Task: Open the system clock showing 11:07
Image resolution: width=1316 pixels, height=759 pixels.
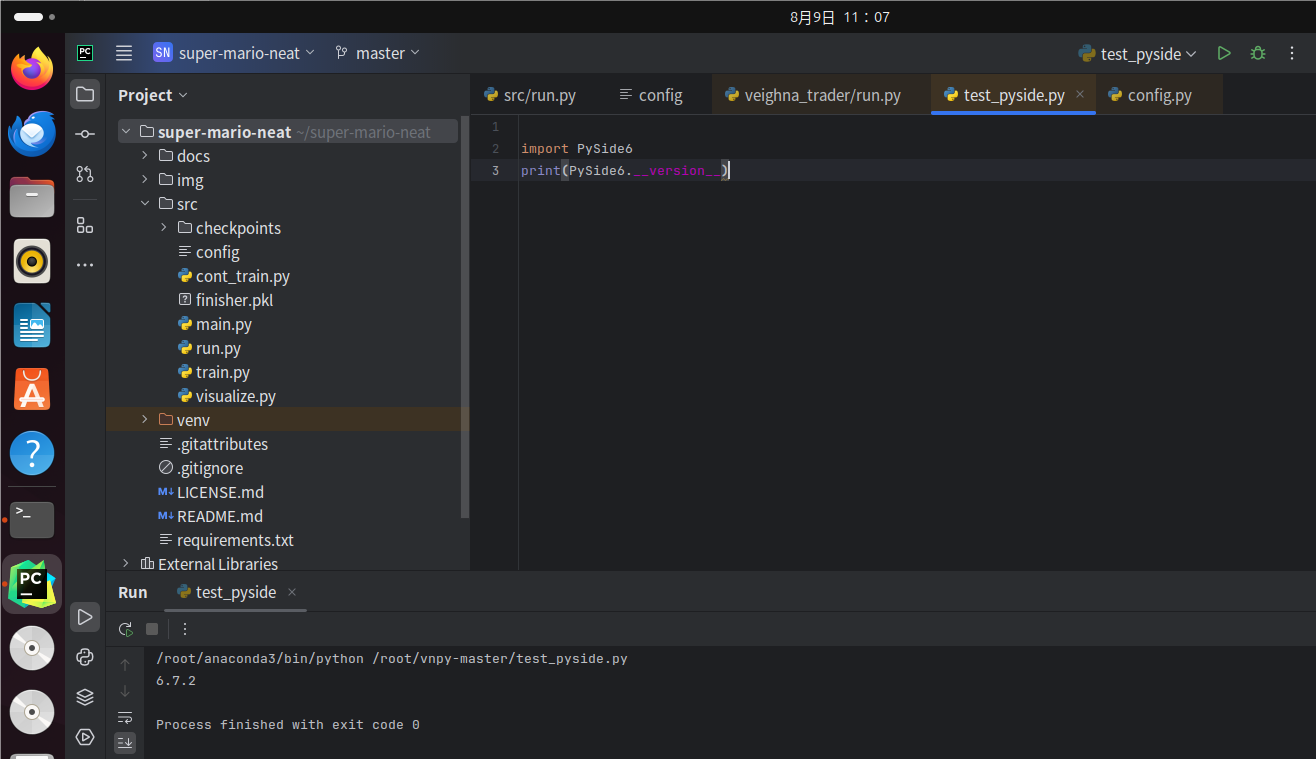Action: 839,17
